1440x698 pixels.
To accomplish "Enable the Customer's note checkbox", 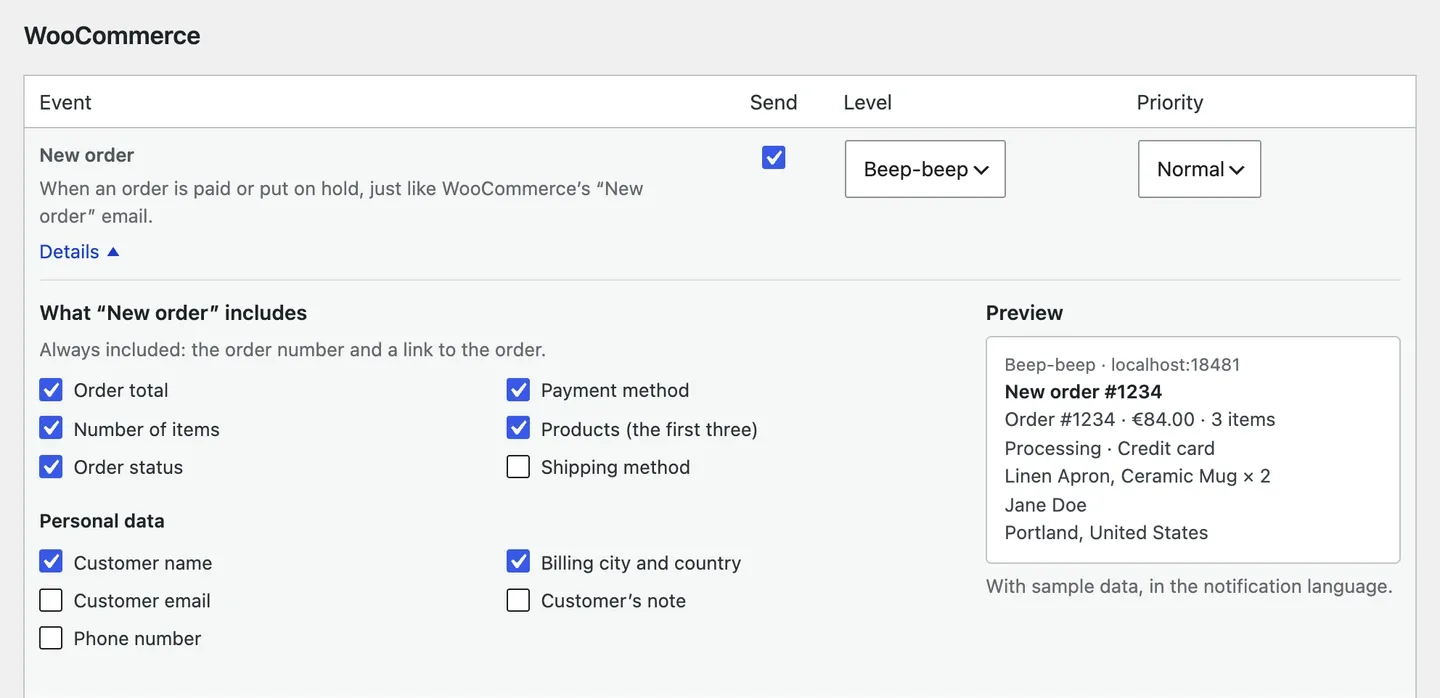I will [x=518, y=600].
